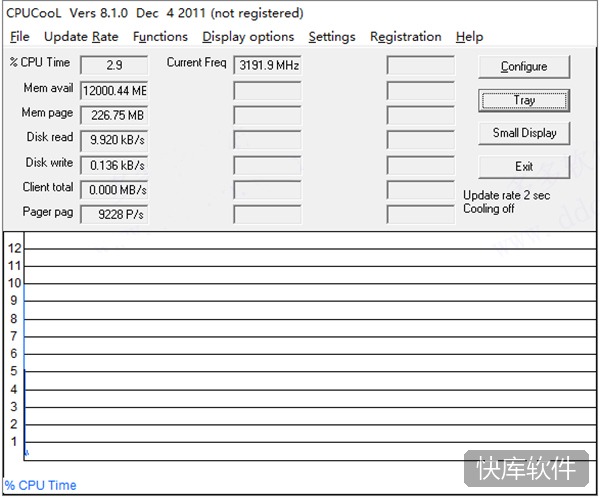Open the Update Rate menu

pos(81,37)
